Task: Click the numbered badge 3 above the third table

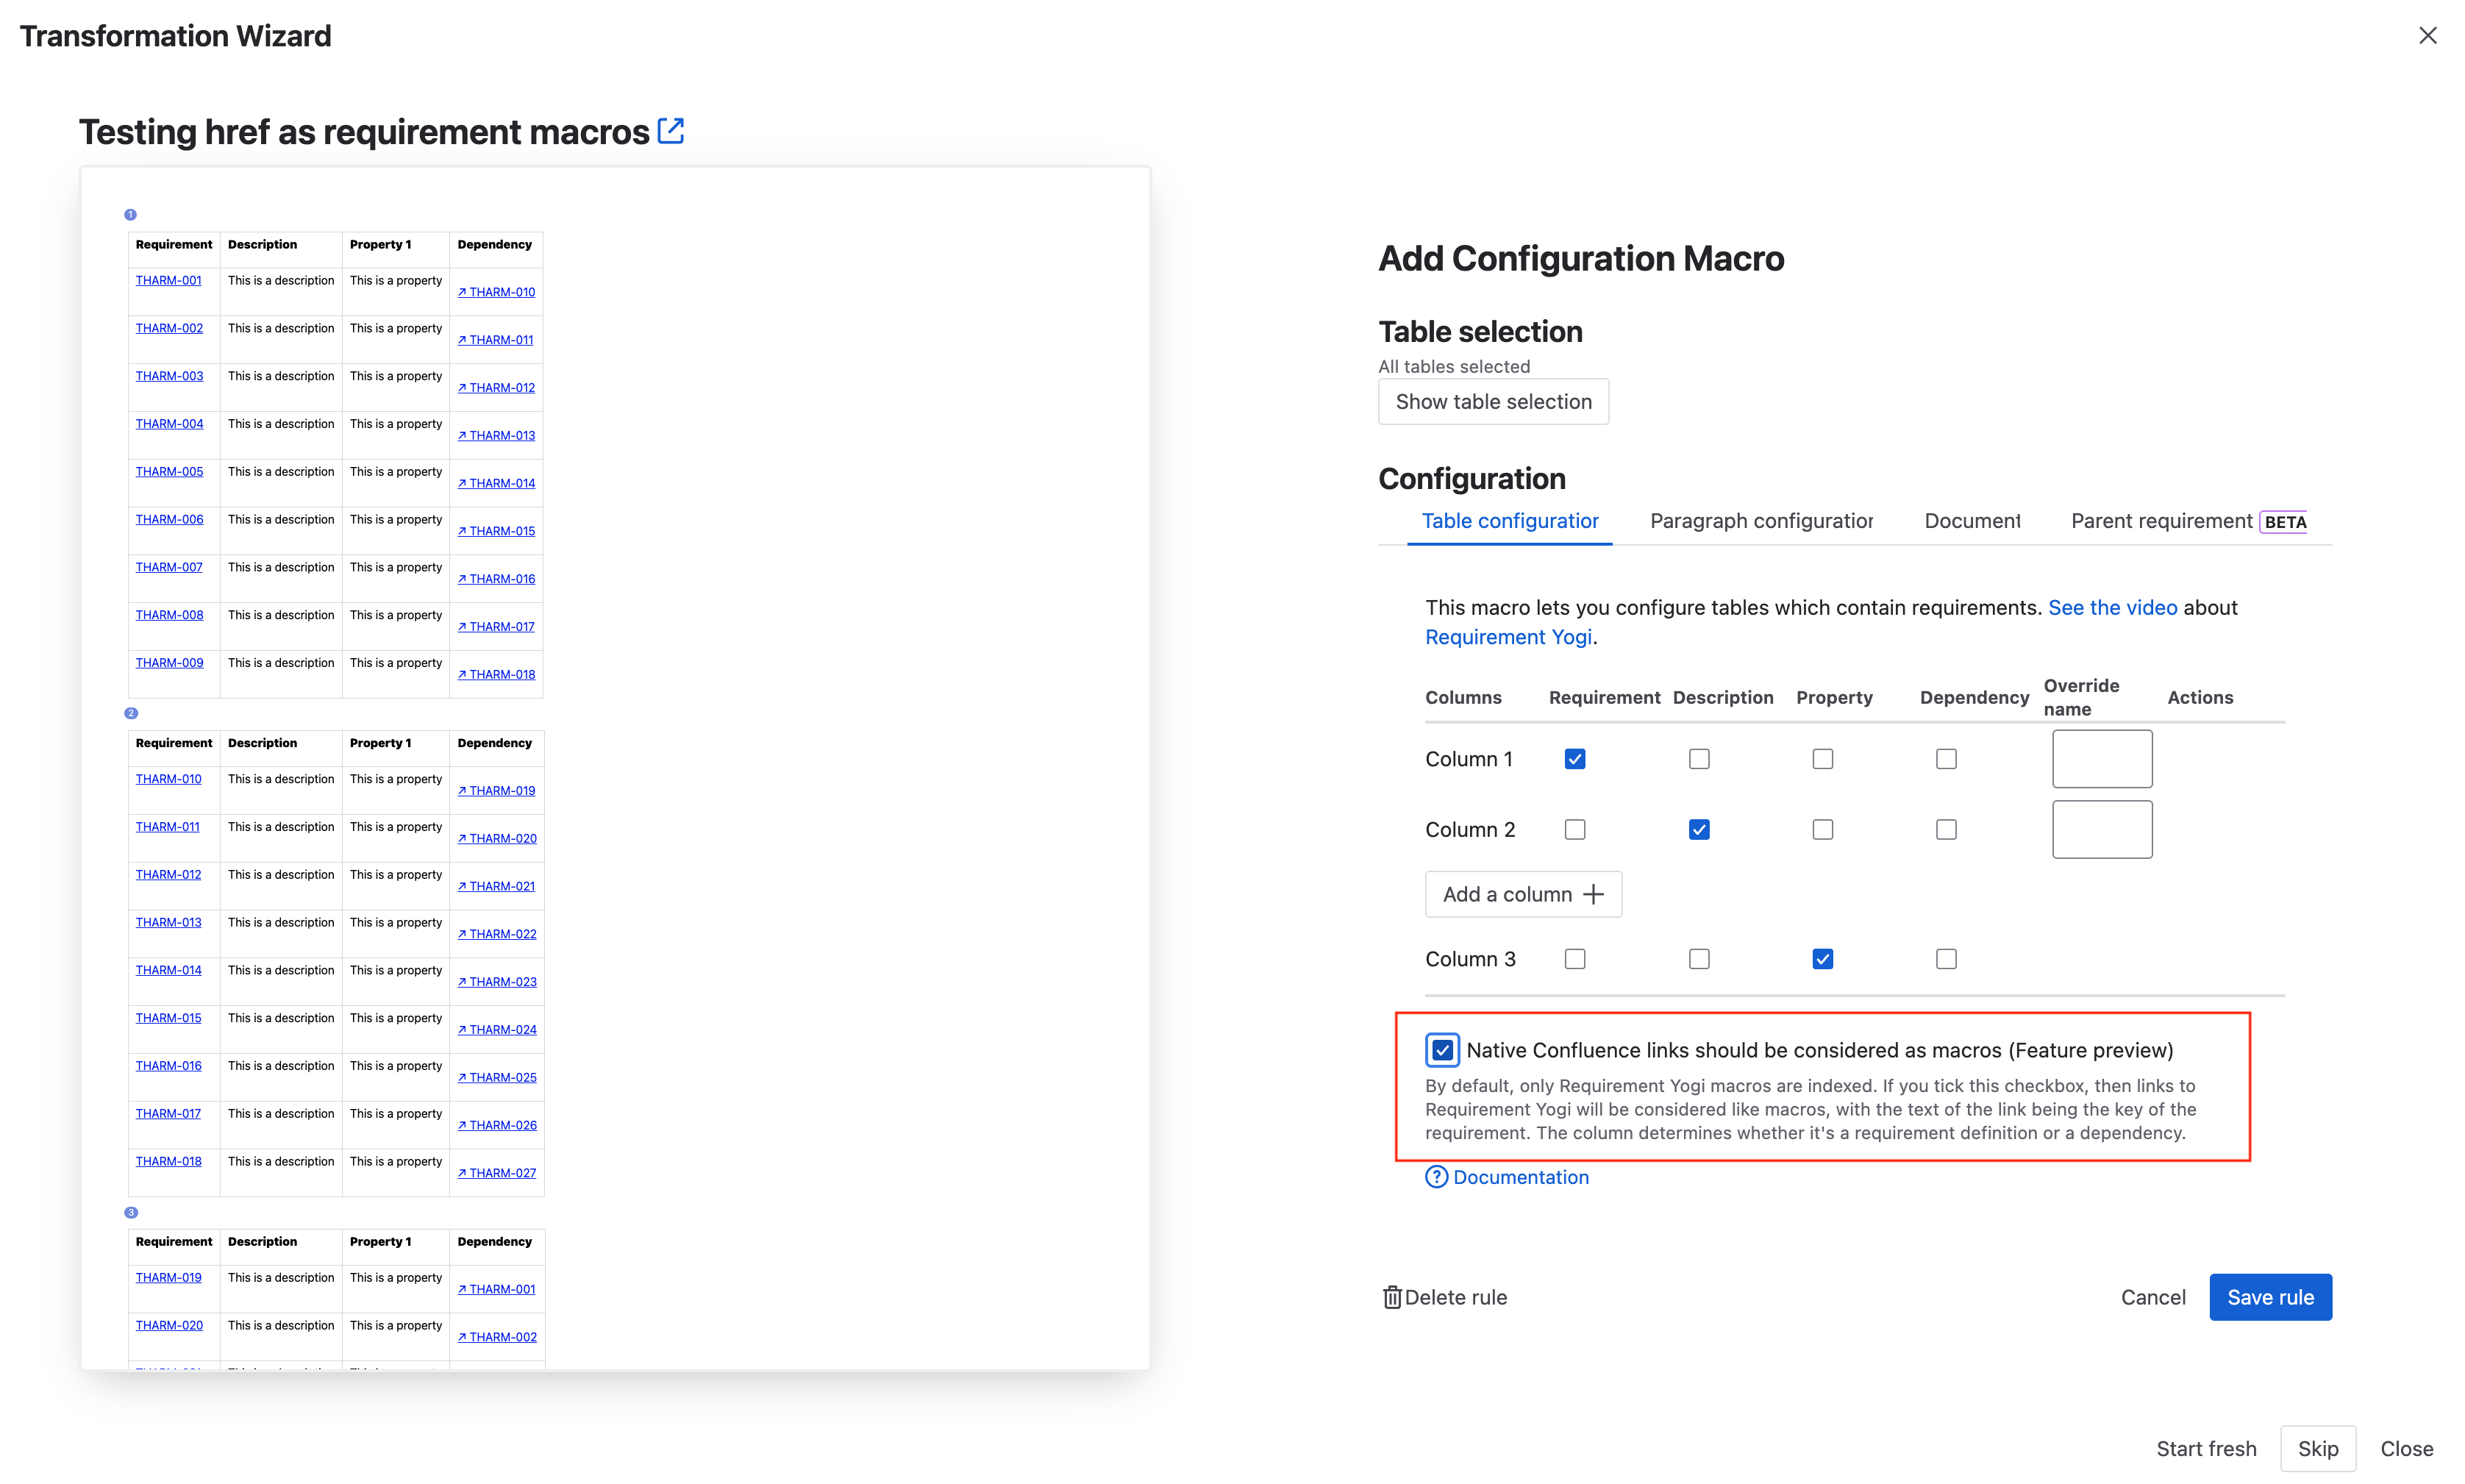Action: 131,1212
